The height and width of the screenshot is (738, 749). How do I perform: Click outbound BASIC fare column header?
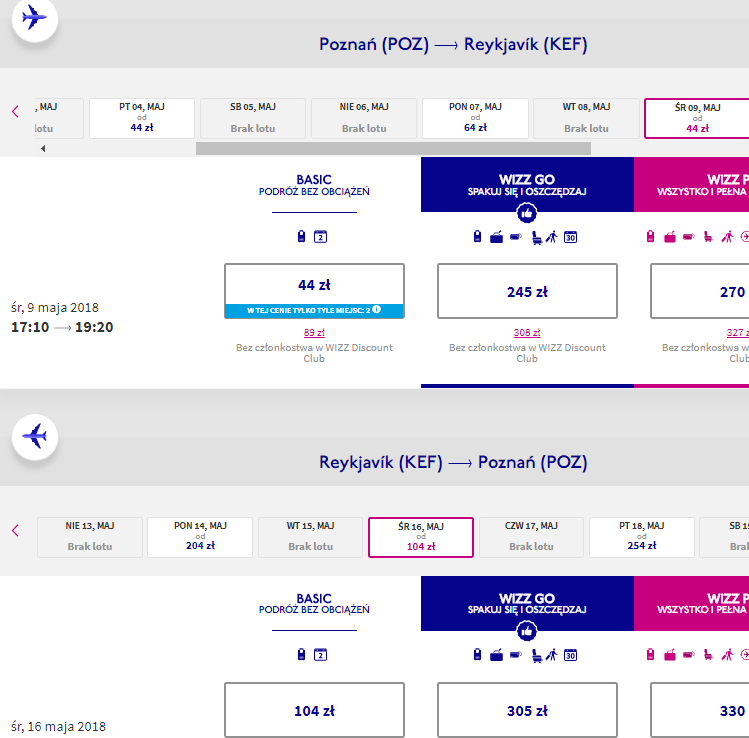(314, 185)
